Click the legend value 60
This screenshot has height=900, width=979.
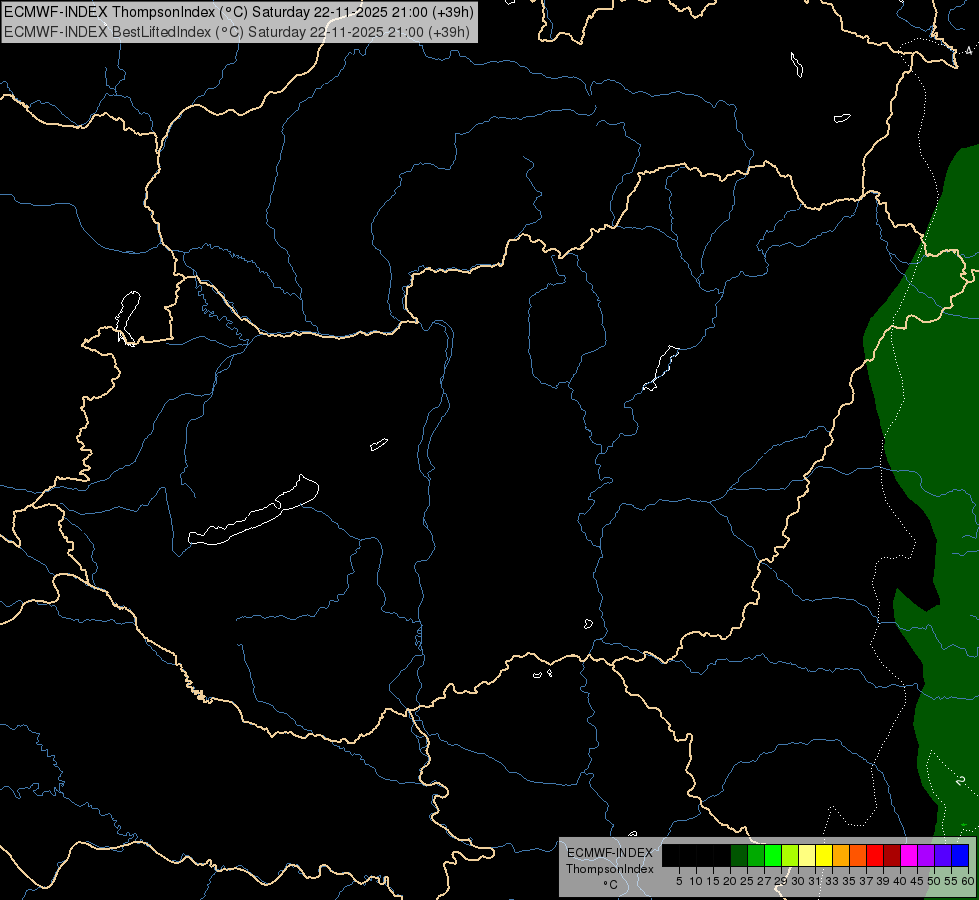968,881
